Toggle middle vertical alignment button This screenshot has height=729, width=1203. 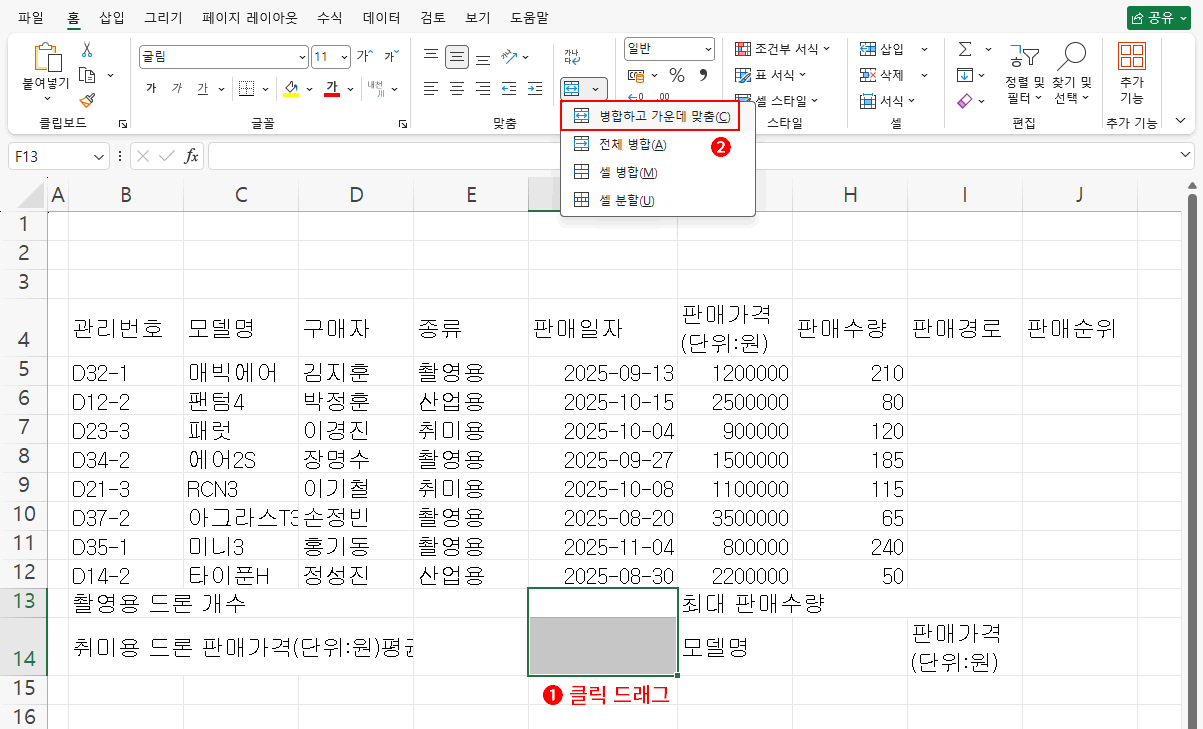457,56
